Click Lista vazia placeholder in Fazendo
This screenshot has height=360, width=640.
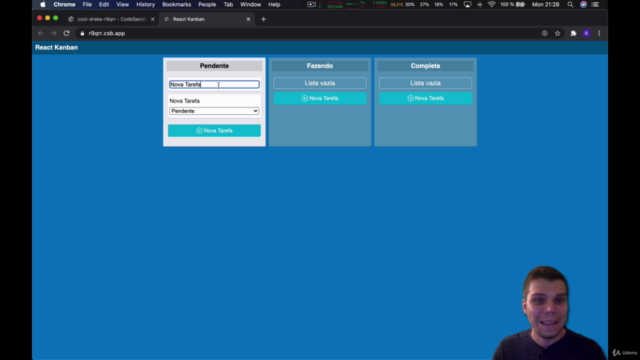(320, 83)
